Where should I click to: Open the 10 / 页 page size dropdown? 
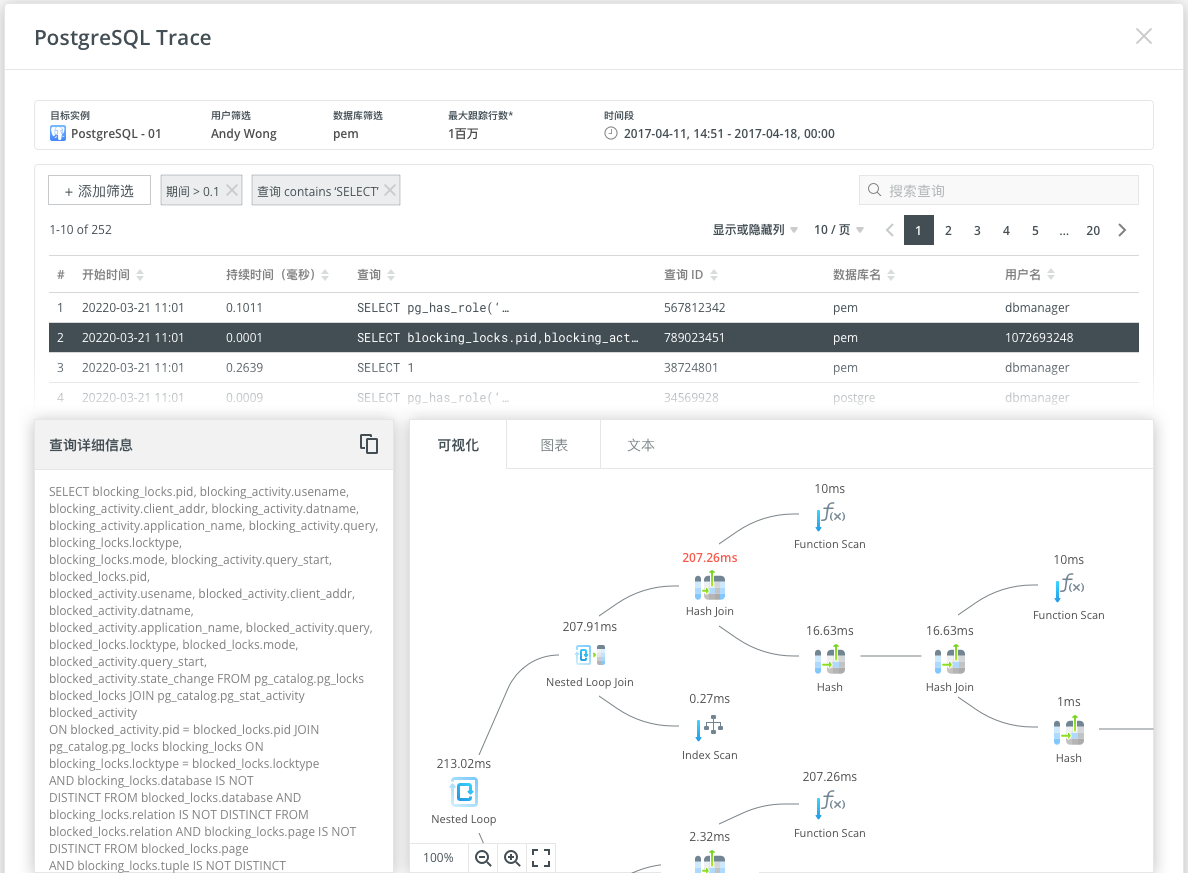point(839,230)
